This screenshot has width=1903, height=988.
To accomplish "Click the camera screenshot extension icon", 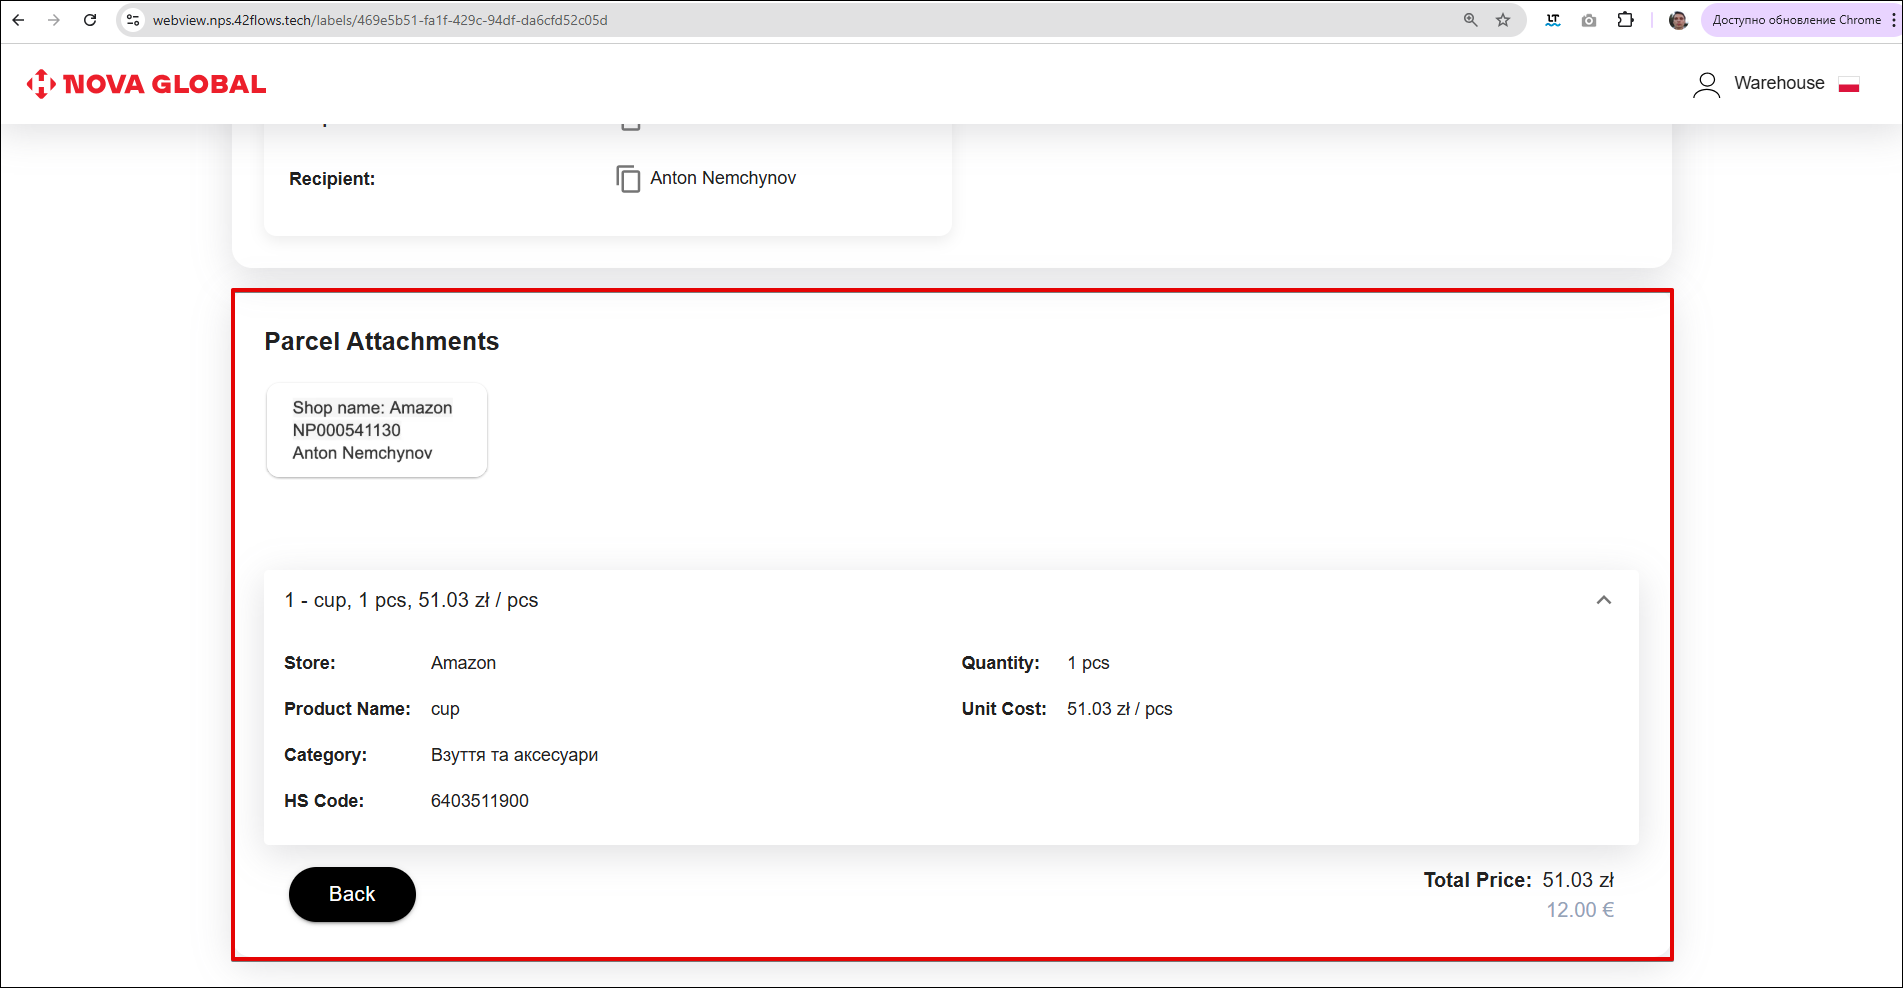I will 1589,20.
